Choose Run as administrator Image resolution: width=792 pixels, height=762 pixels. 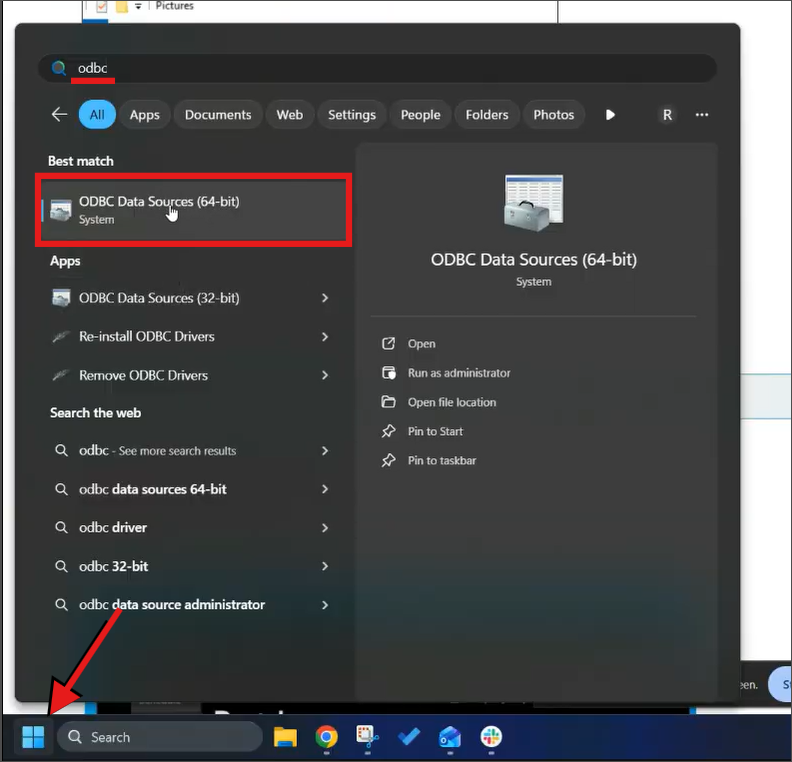pos(459,373)
